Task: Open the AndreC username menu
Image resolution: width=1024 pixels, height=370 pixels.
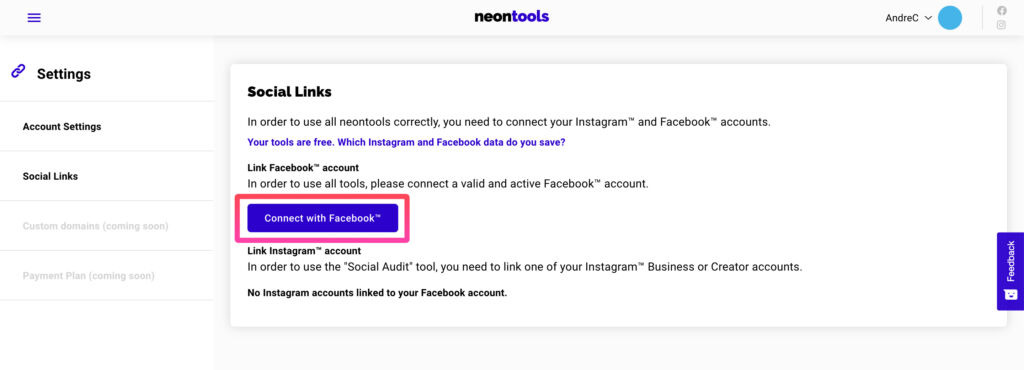Action: (x=901, y=18)
